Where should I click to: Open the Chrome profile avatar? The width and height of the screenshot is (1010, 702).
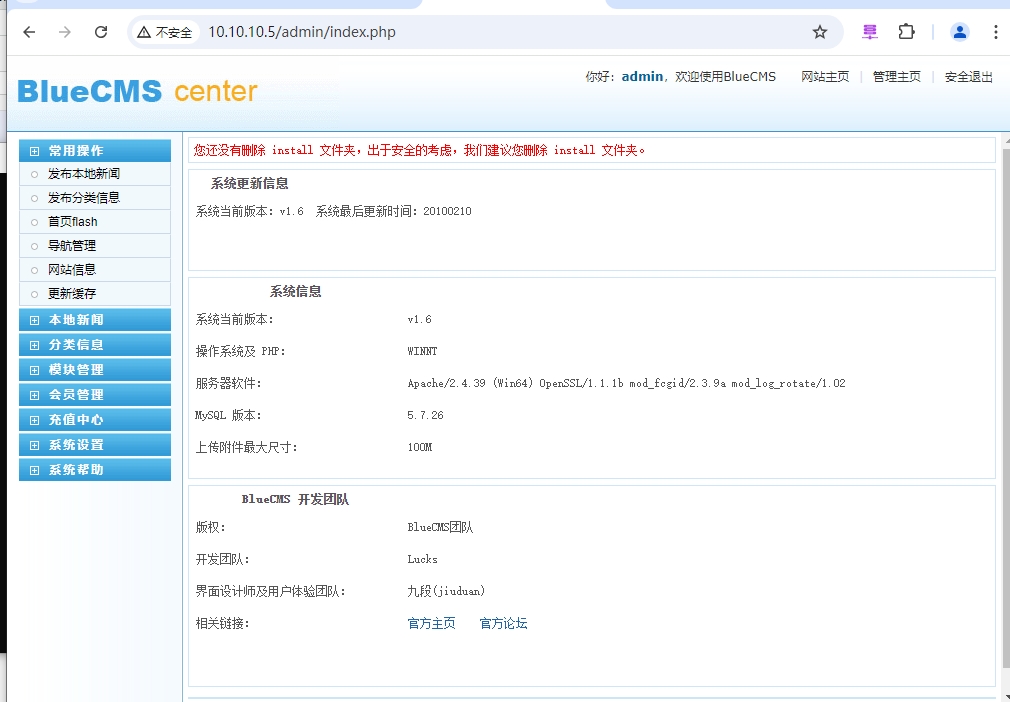click(960, 32)
